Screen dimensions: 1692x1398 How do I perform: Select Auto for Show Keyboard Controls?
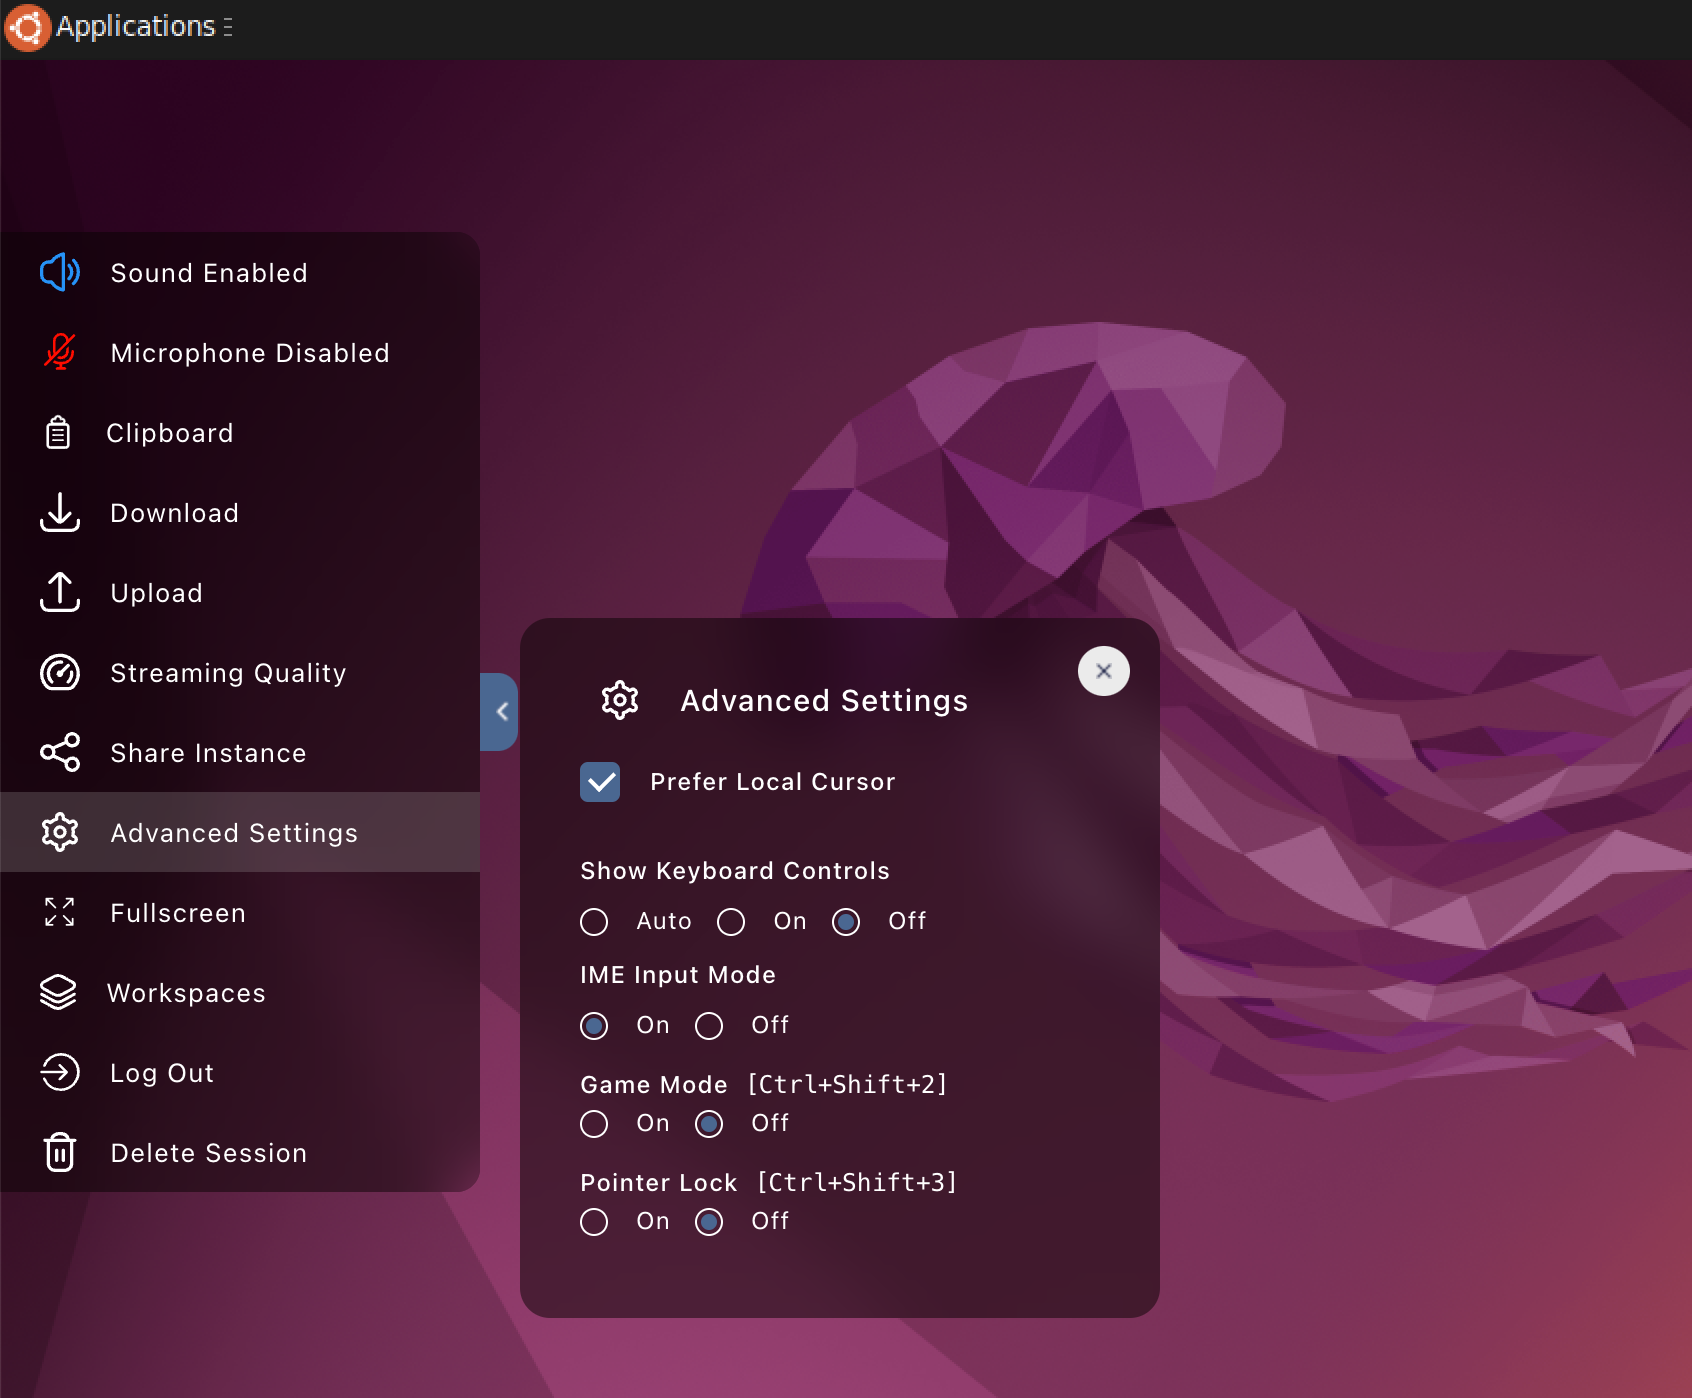pos(594,922)
